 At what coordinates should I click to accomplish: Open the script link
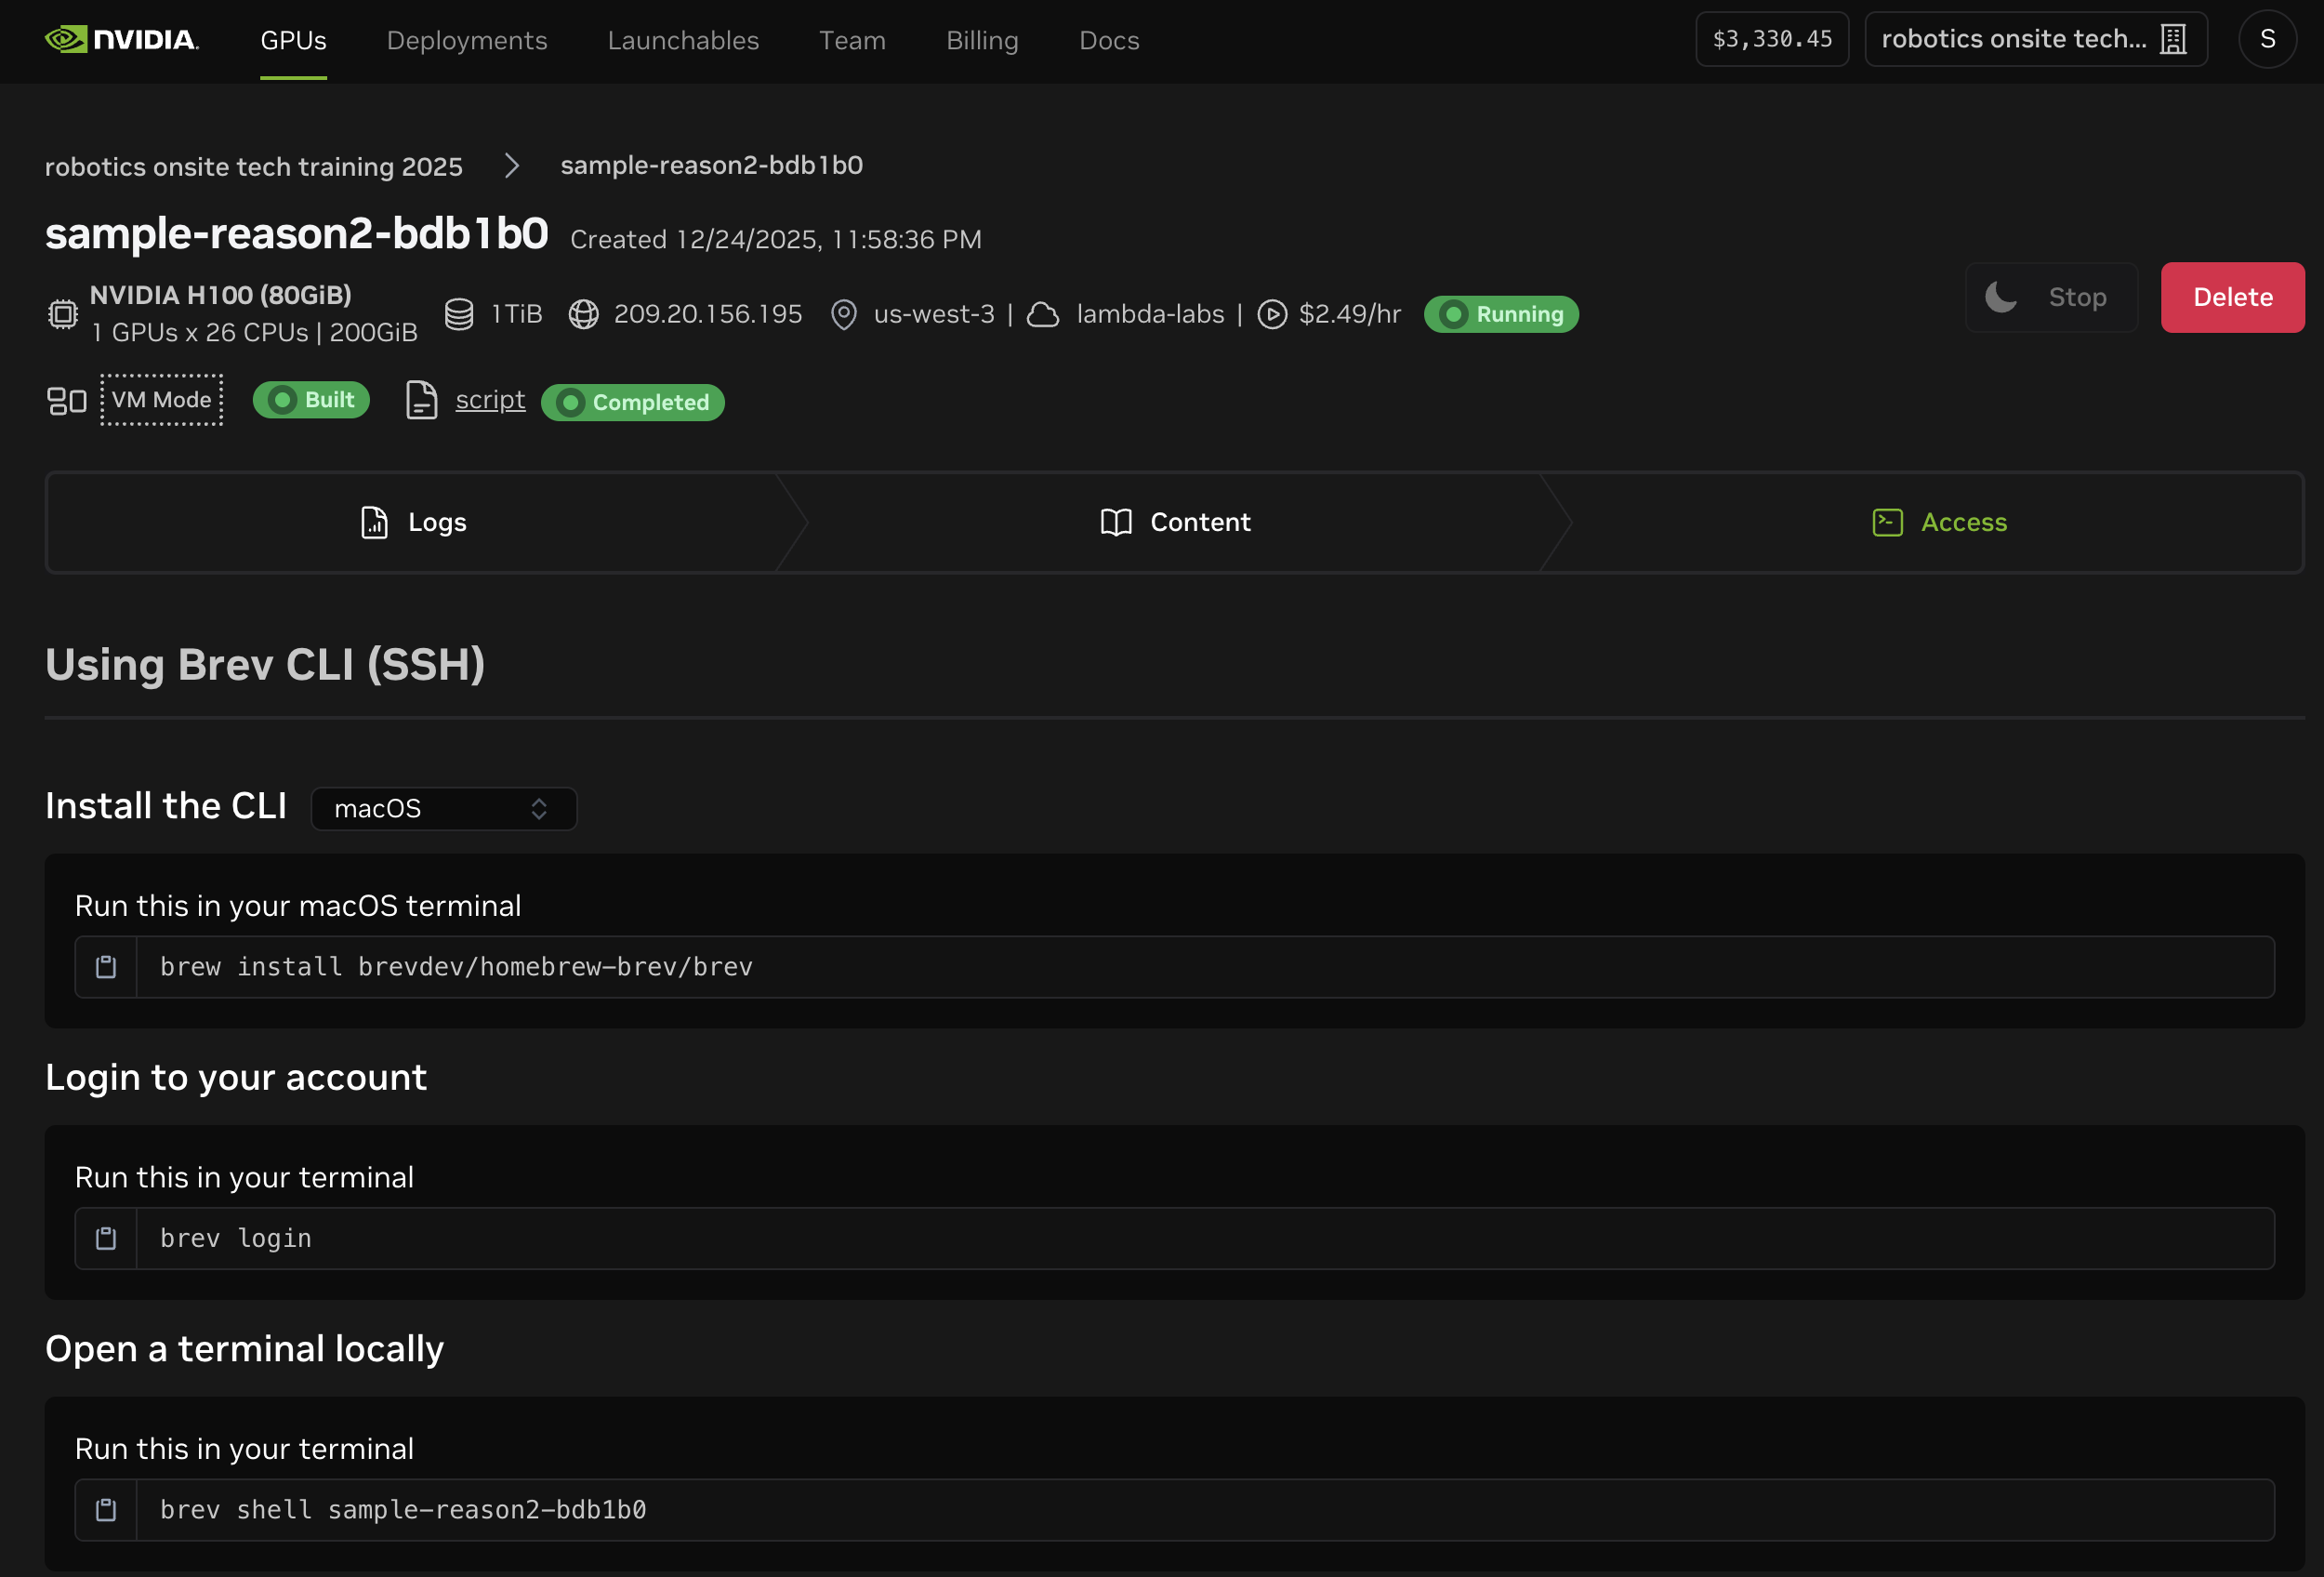click(490, 400)
